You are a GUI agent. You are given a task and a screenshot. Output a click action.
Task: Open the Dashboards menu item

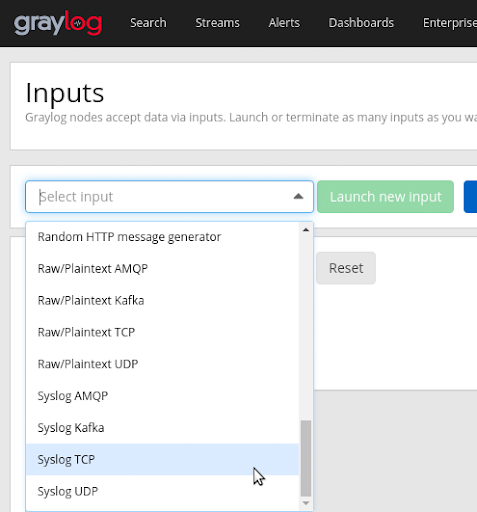coord(361,23)
